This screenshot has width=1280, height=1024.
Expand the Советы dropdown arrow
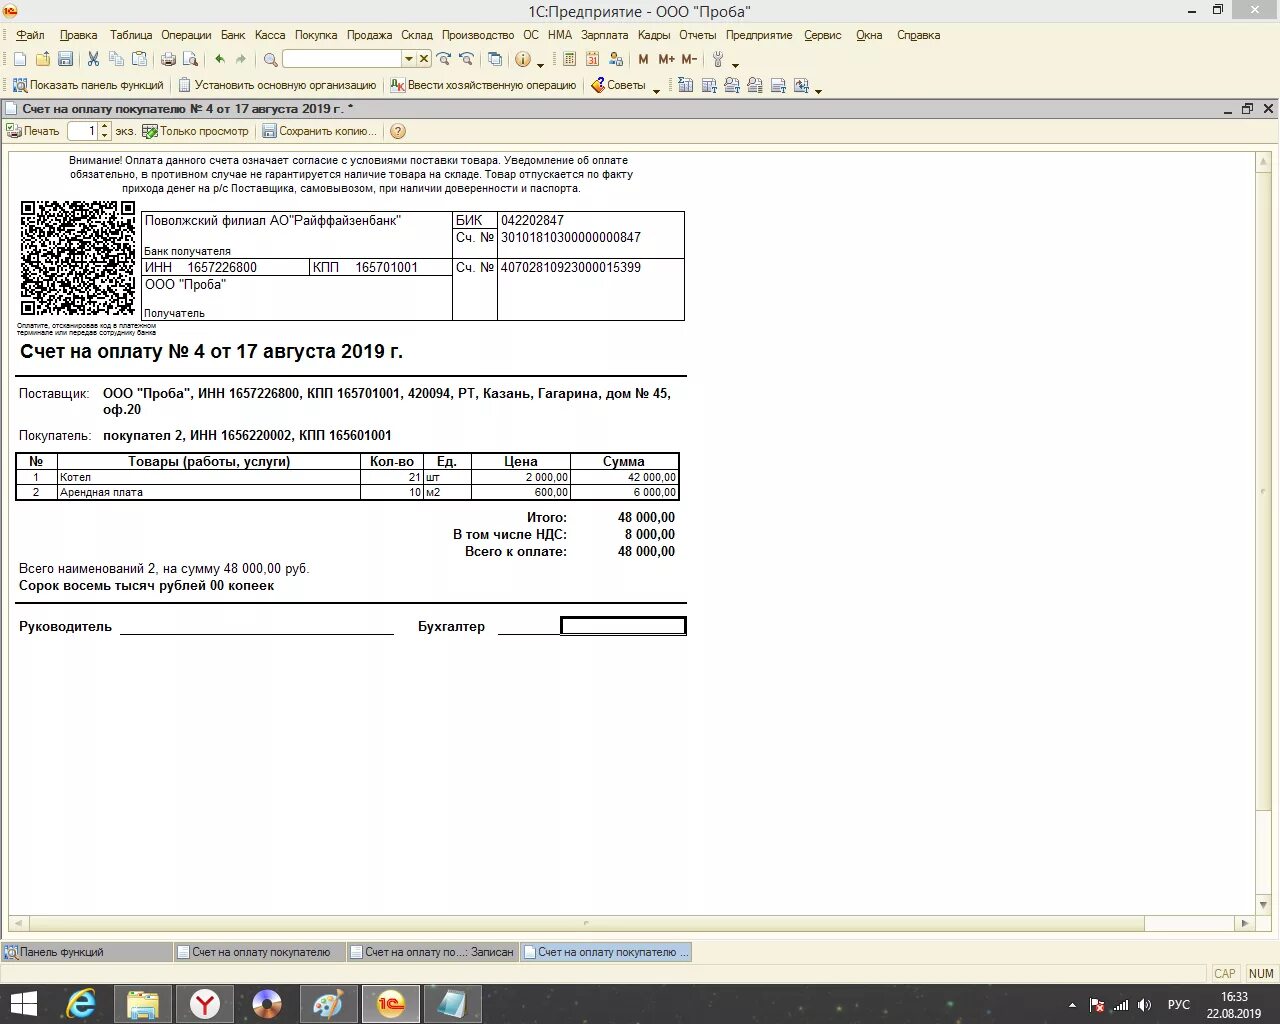pos(657,90)
